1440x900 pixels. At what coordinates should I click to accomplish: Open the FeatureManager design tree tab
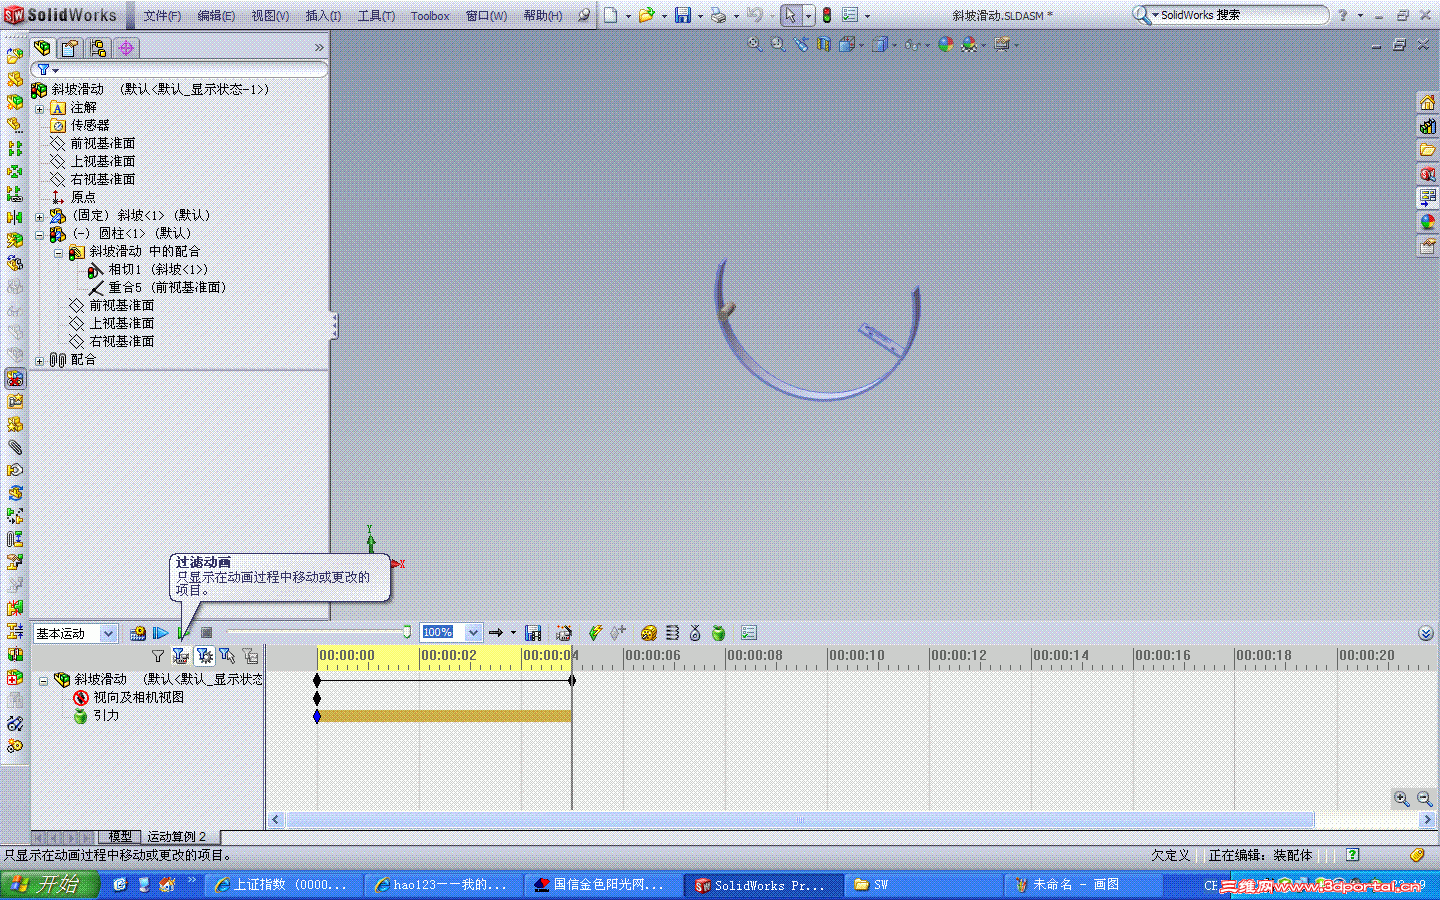(43, 48)
